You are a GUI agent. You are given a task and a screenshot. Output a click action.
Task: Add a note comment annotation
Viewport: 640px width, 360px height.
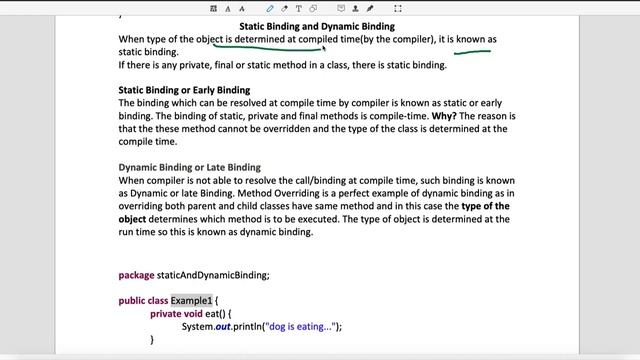pyautogui.click(x=341, y=8)
